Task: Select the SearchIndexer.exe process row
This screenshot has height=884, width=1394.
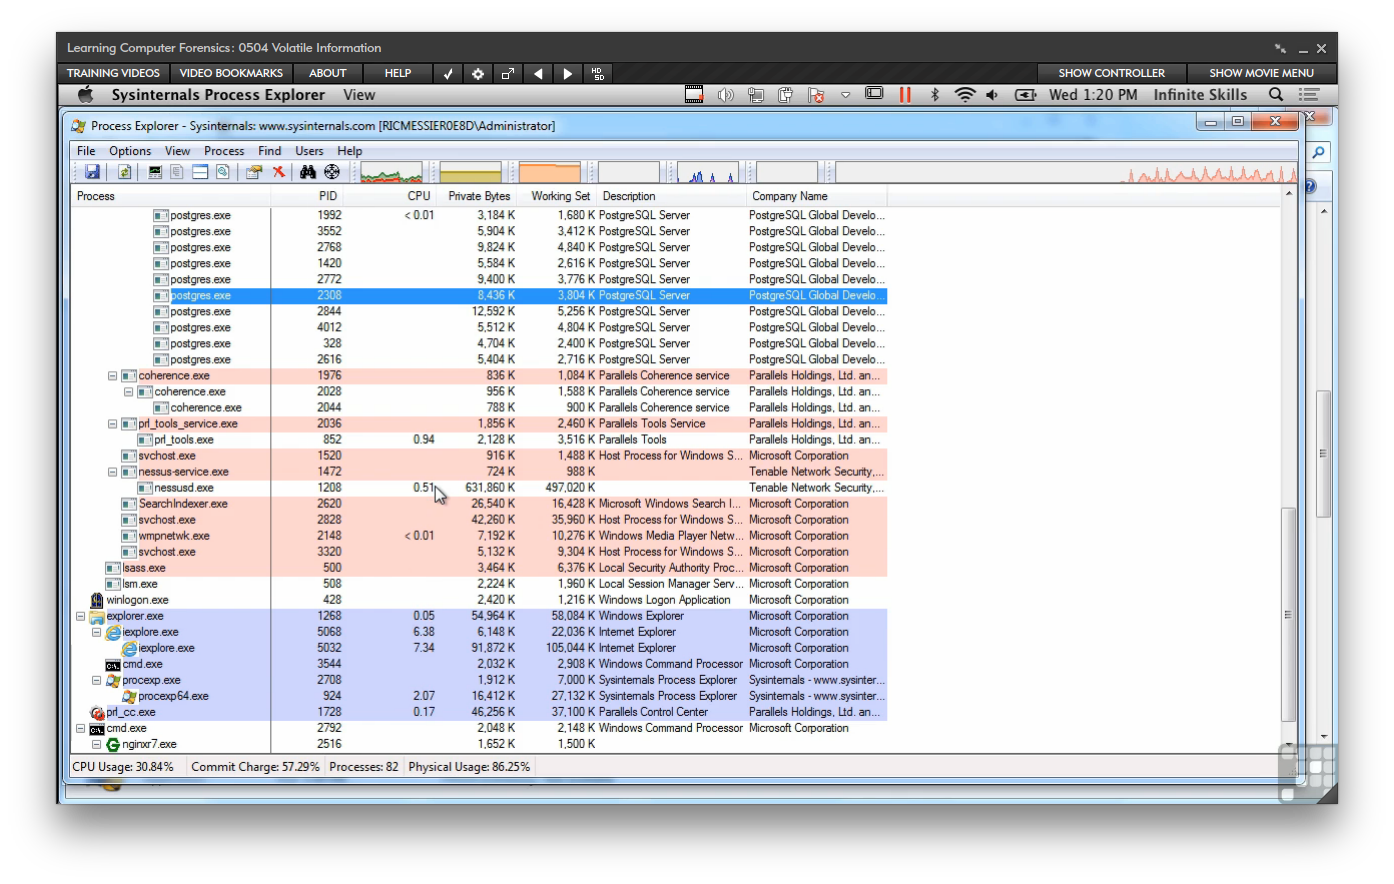Action: [x=479, y=504]
